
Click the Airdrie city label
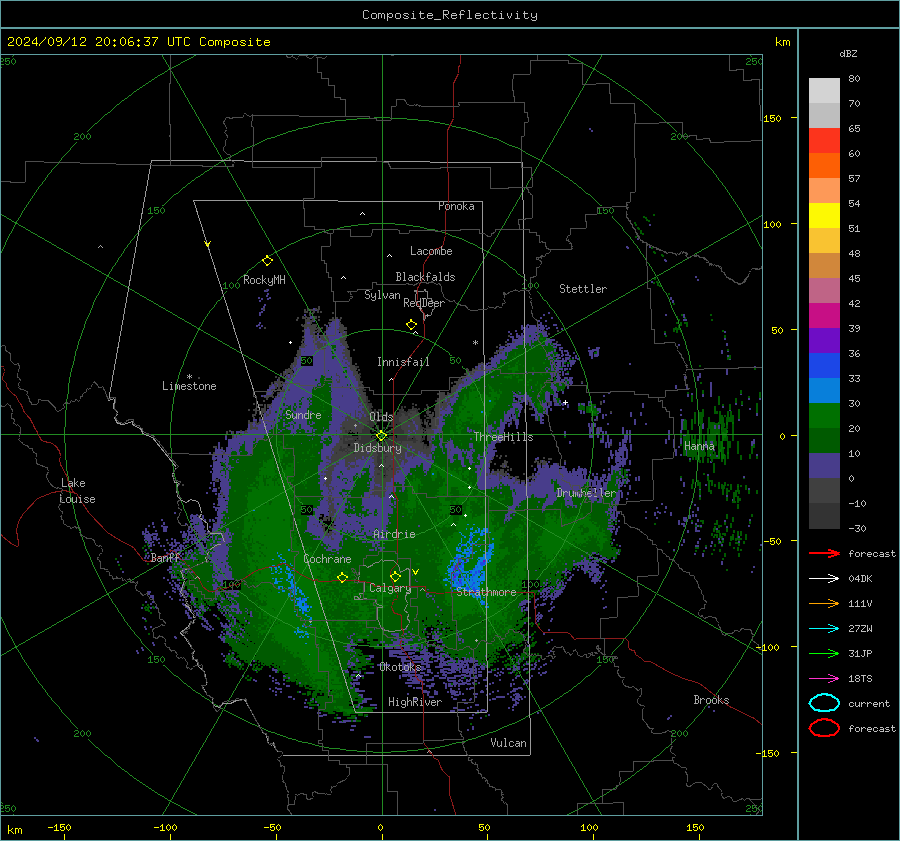point(394,534)
